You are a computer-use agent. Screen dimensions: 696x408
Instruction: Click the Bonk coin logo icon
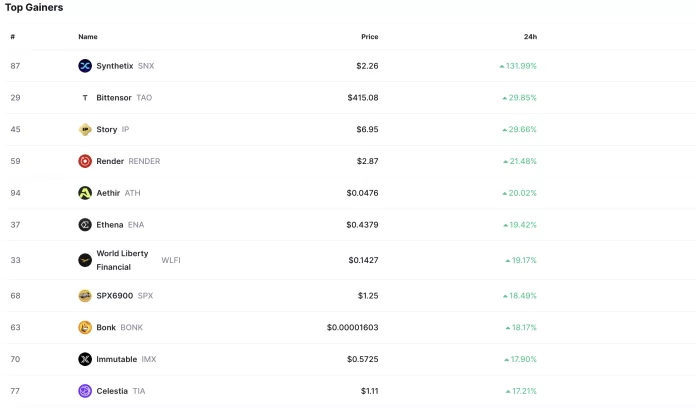(x=85, y=328)
